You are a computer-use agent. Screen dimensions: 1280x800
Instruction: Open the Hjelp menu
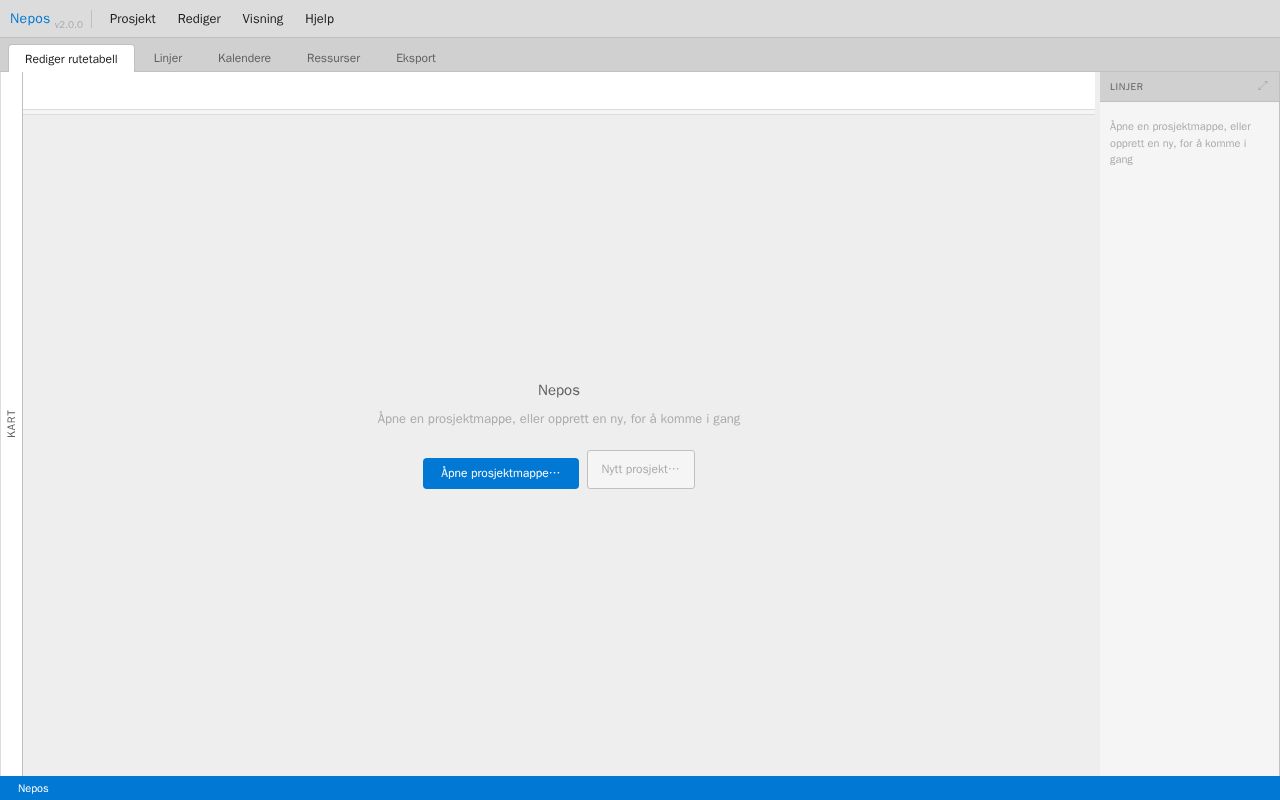[x=320, y=19]
